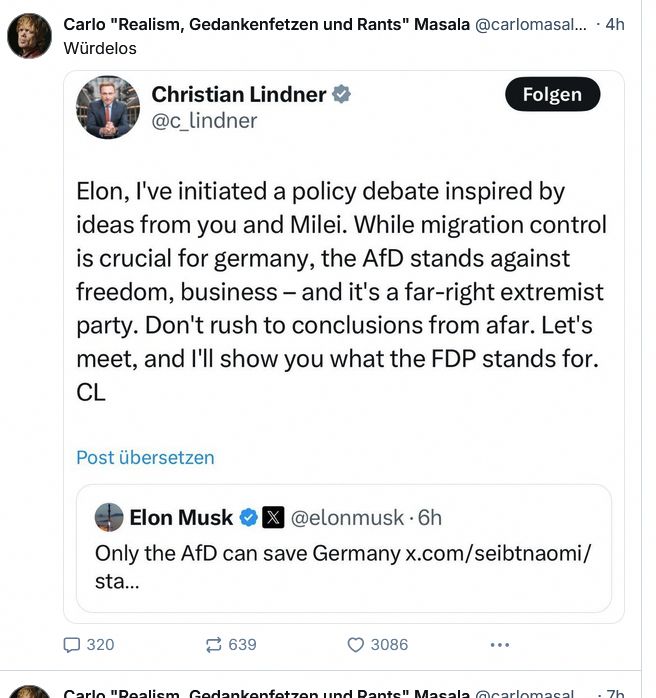Click the 4h timestamp of Carlo's post

pos(615,24)
